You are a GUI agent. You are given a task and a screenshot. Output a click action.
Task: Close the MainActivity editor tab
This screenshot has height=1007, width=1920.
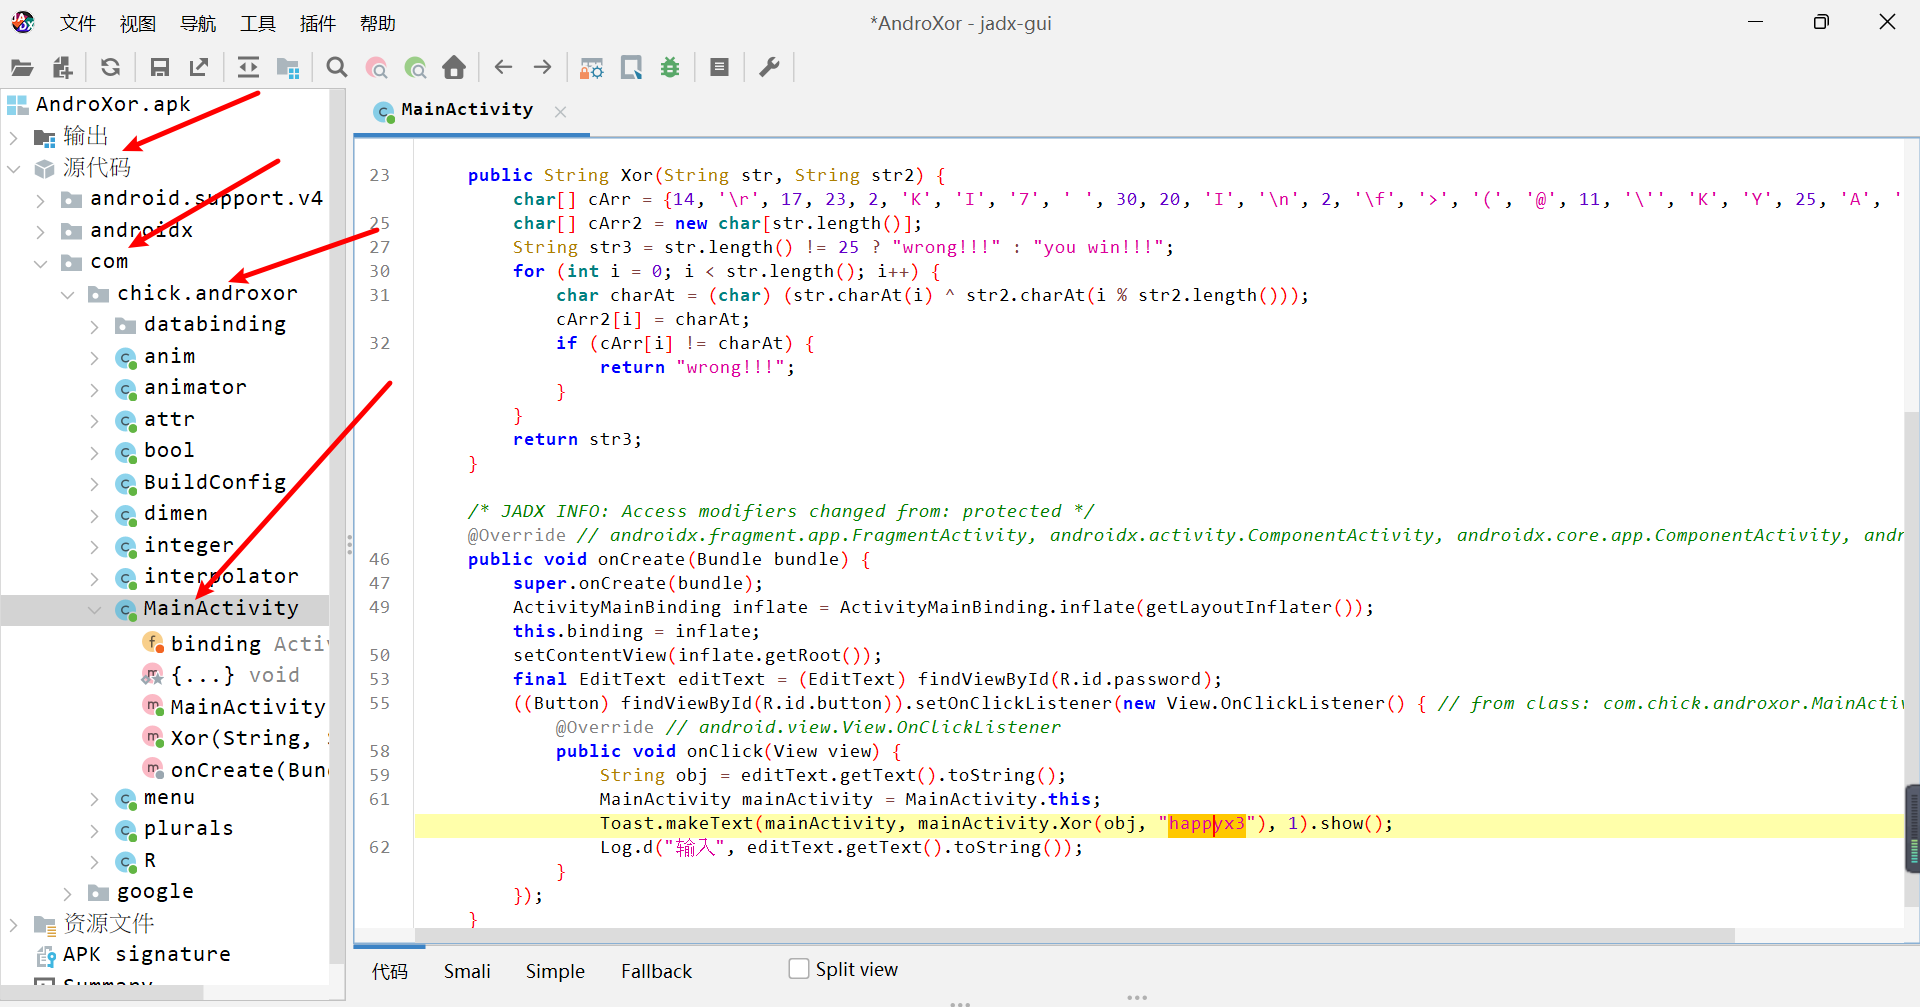pos(560,112)
